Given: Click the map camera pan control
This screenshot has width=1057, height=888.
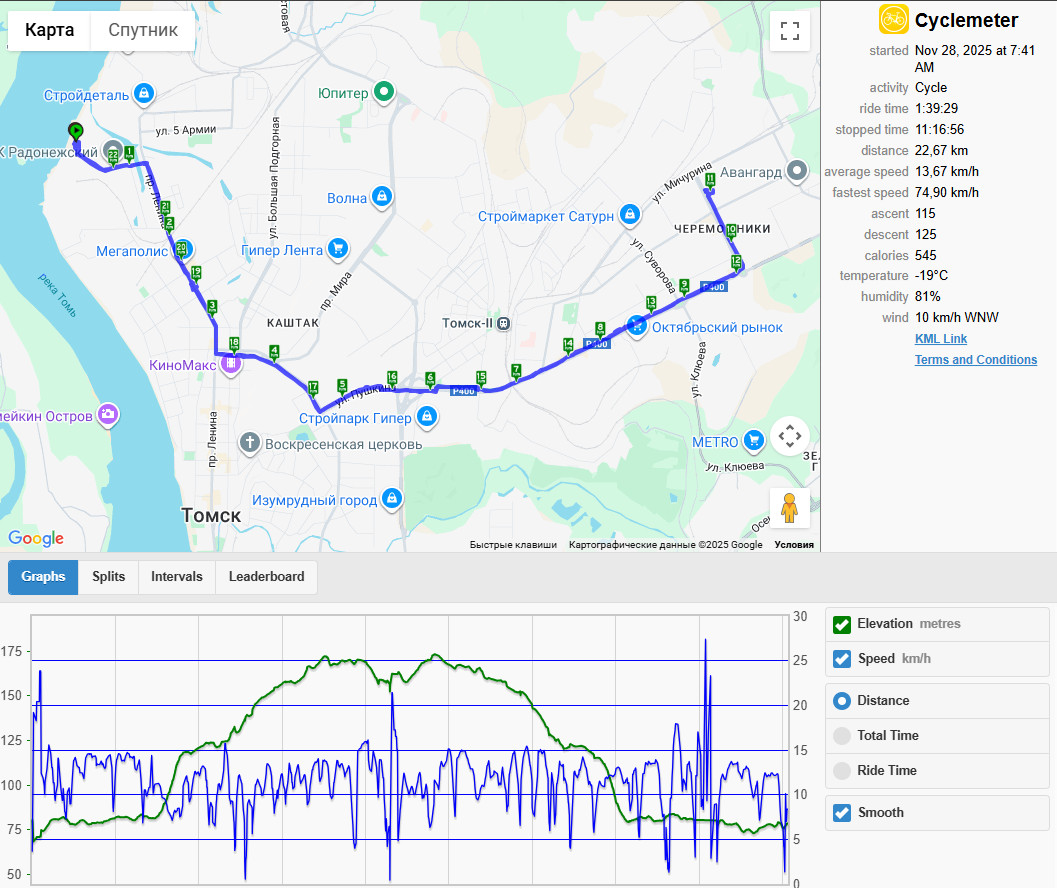Looking at the screenshot, I should (789, 436).
